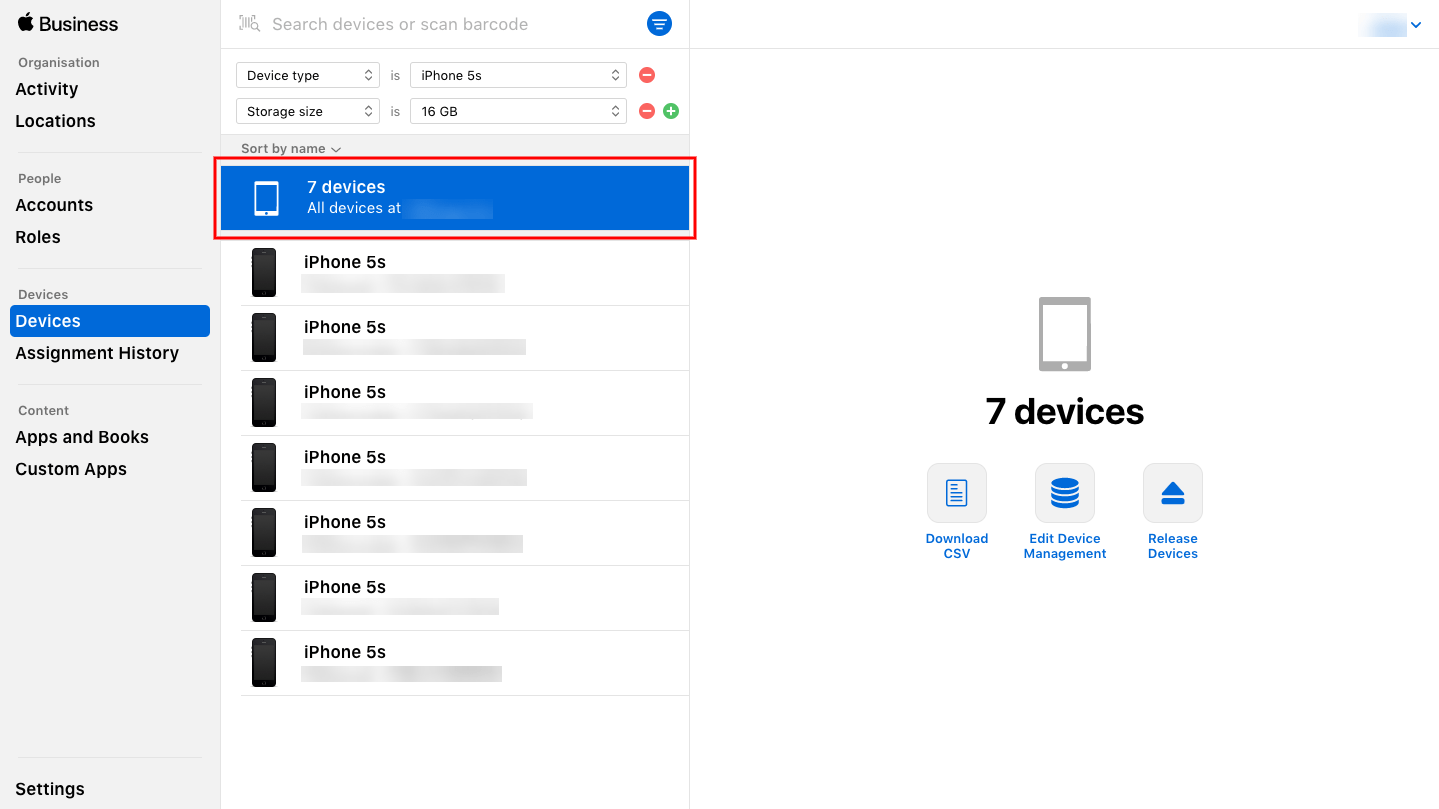Viewport: 1439px width, 809px height.
Task: Click the Download CSV icon
Action: pyautogui.click(x=956, y=492)
